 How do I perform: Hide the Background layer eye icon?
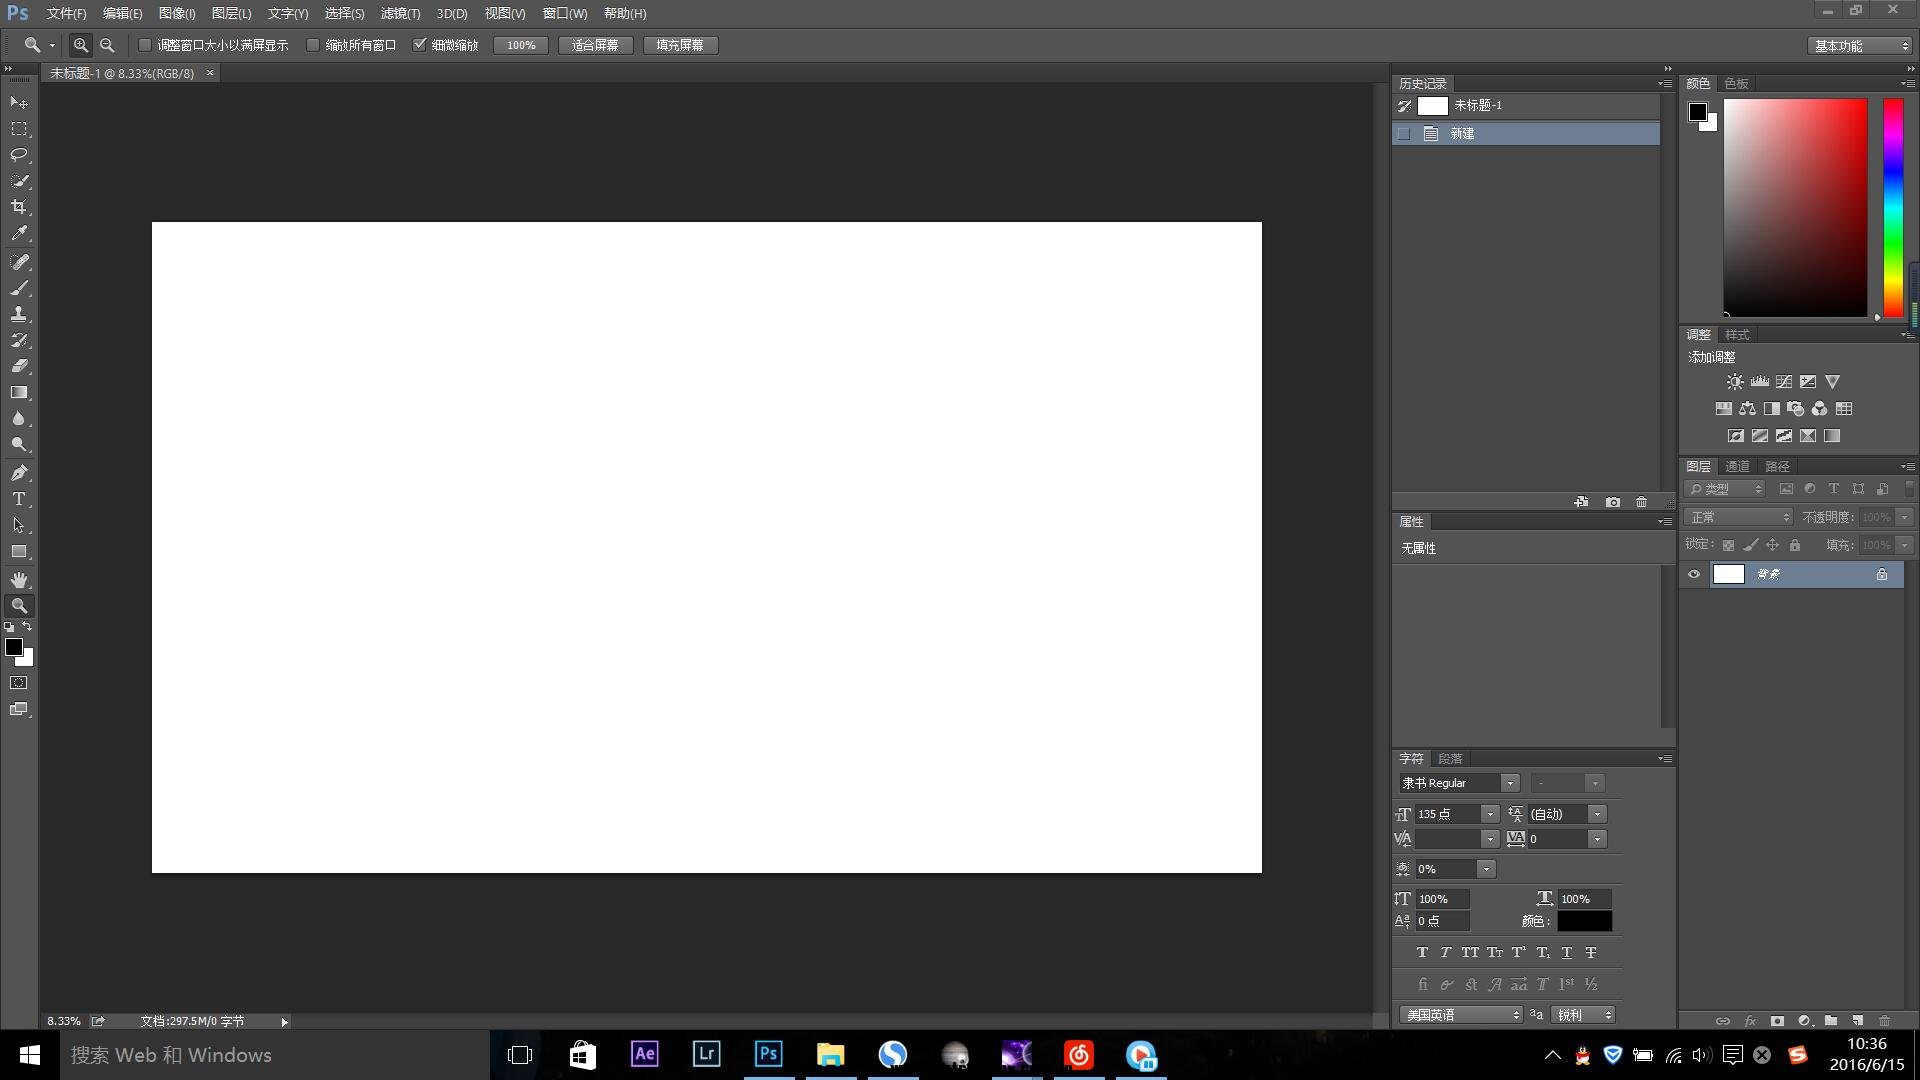pos(1694,574)
